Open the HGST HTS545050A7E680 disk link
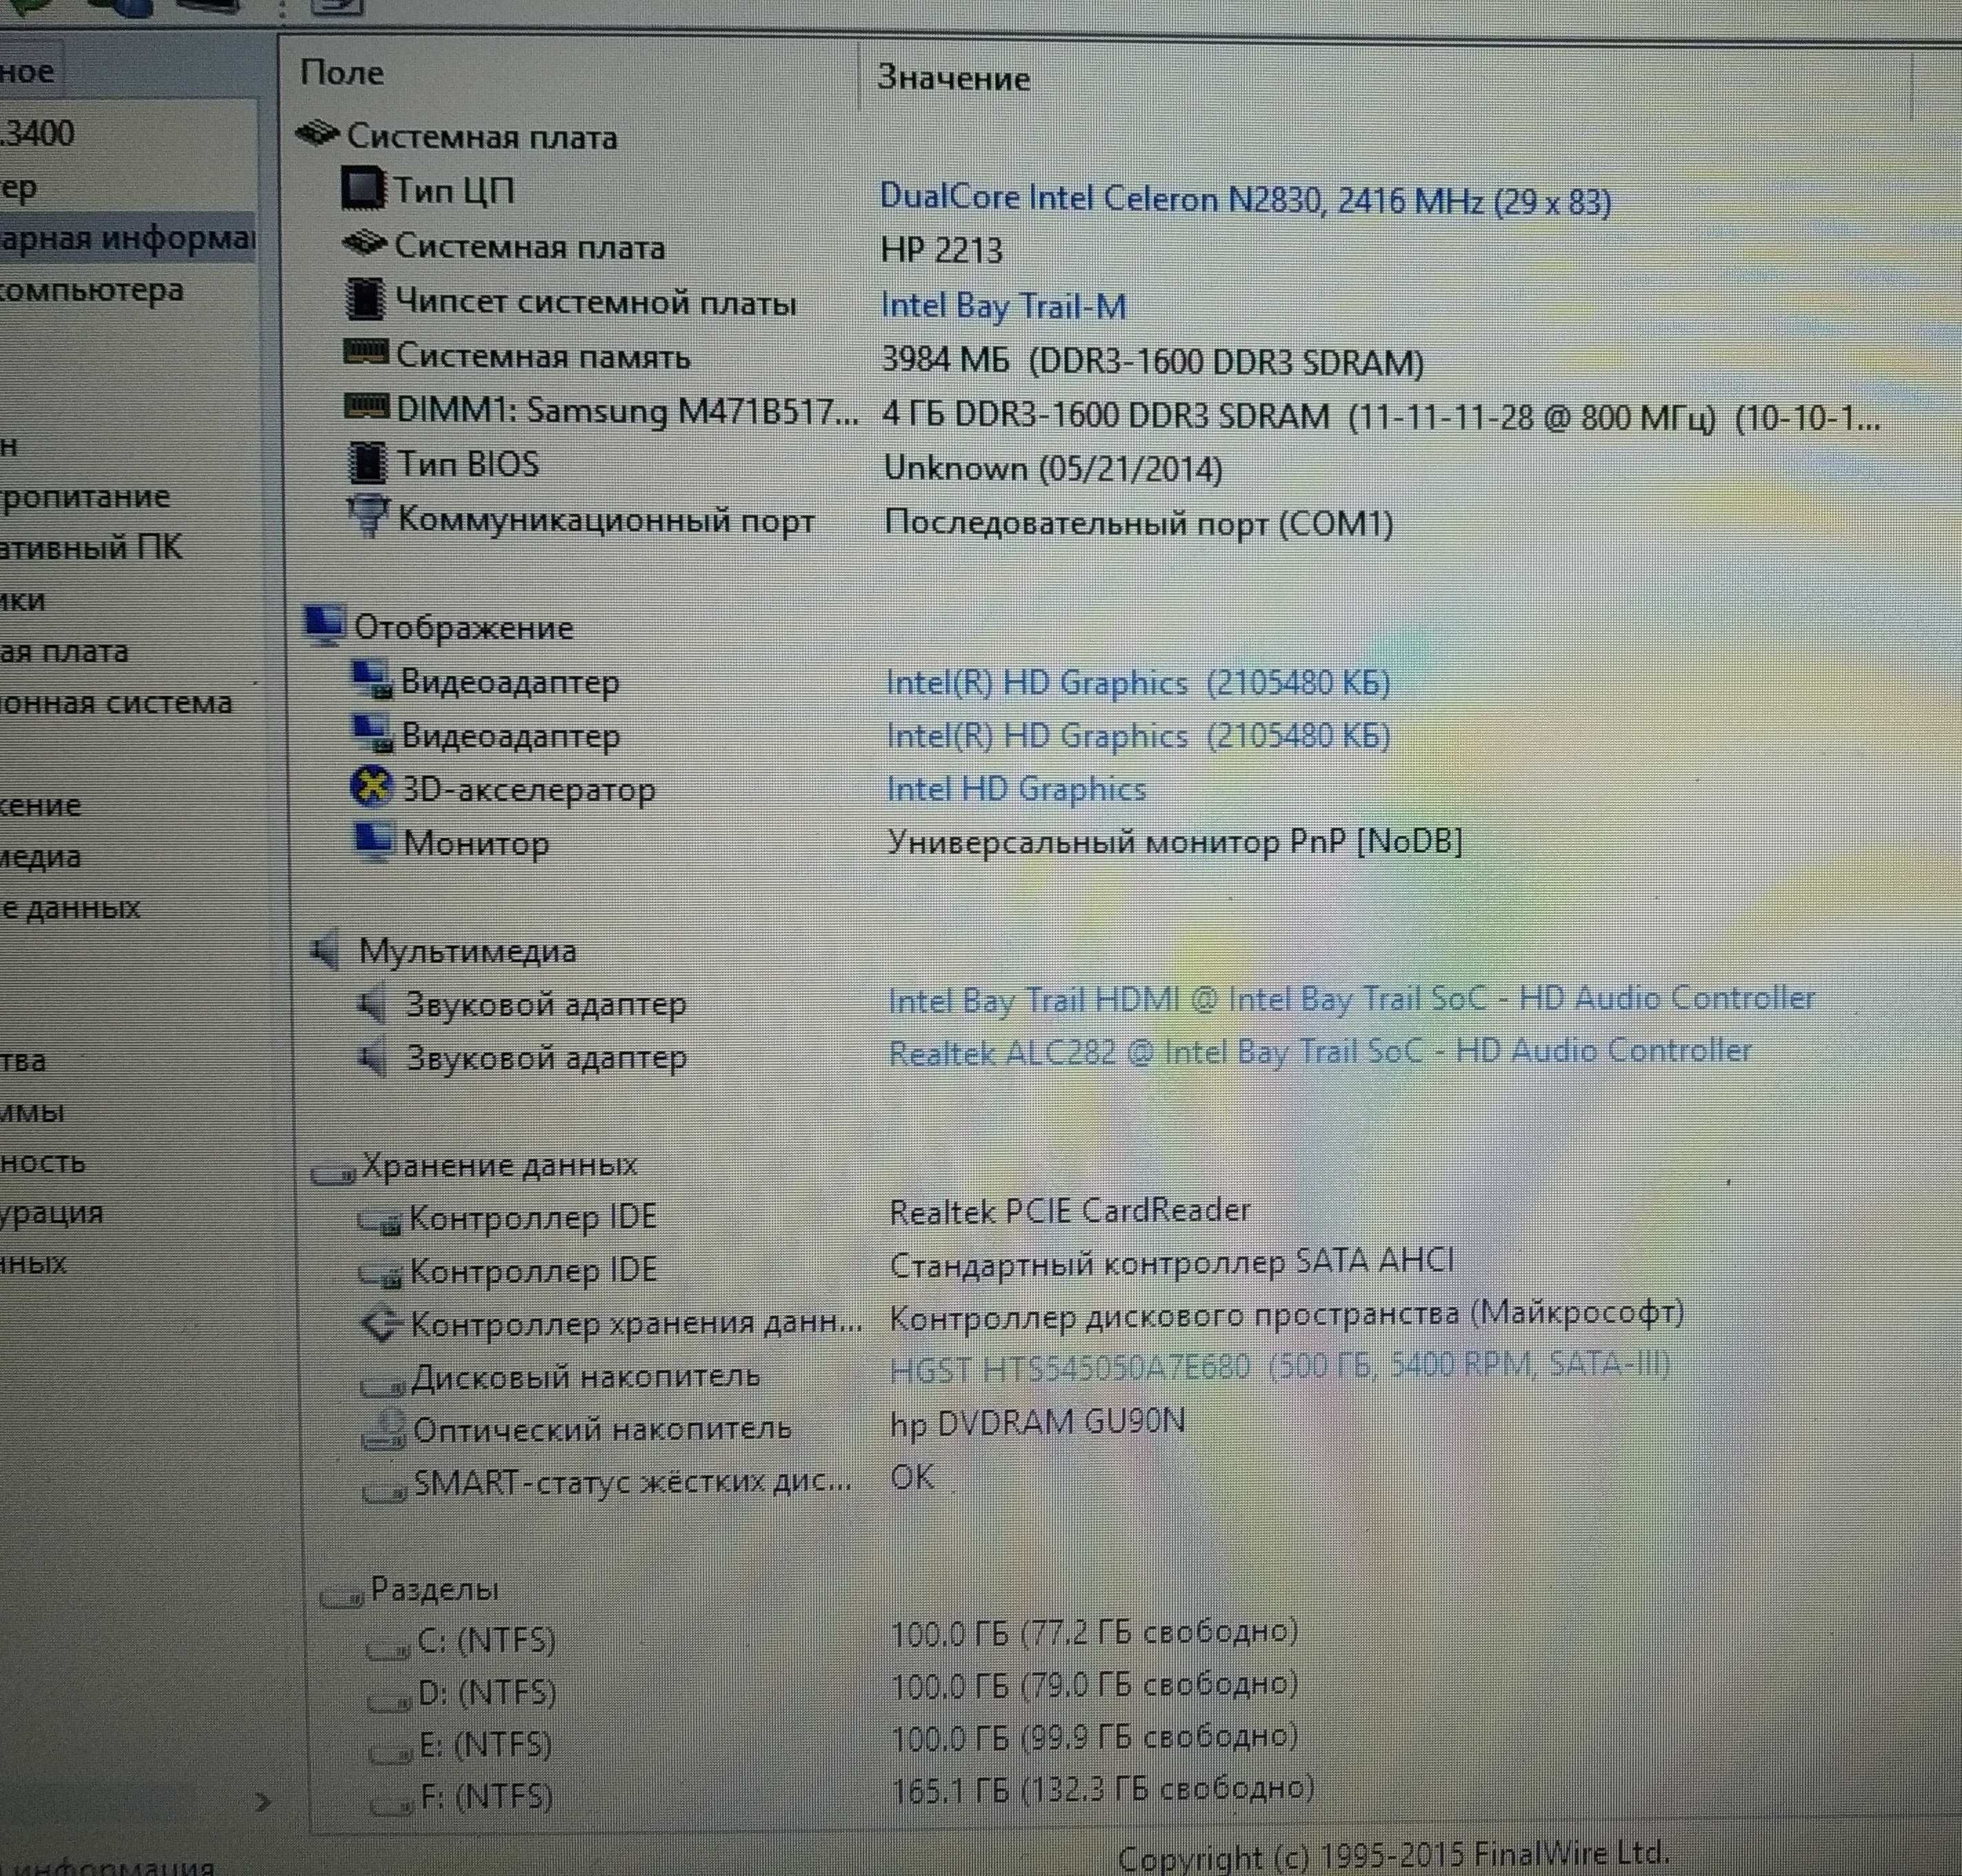The height and width of the screenshot is (1876, 1962). tap(1280, 1366)
